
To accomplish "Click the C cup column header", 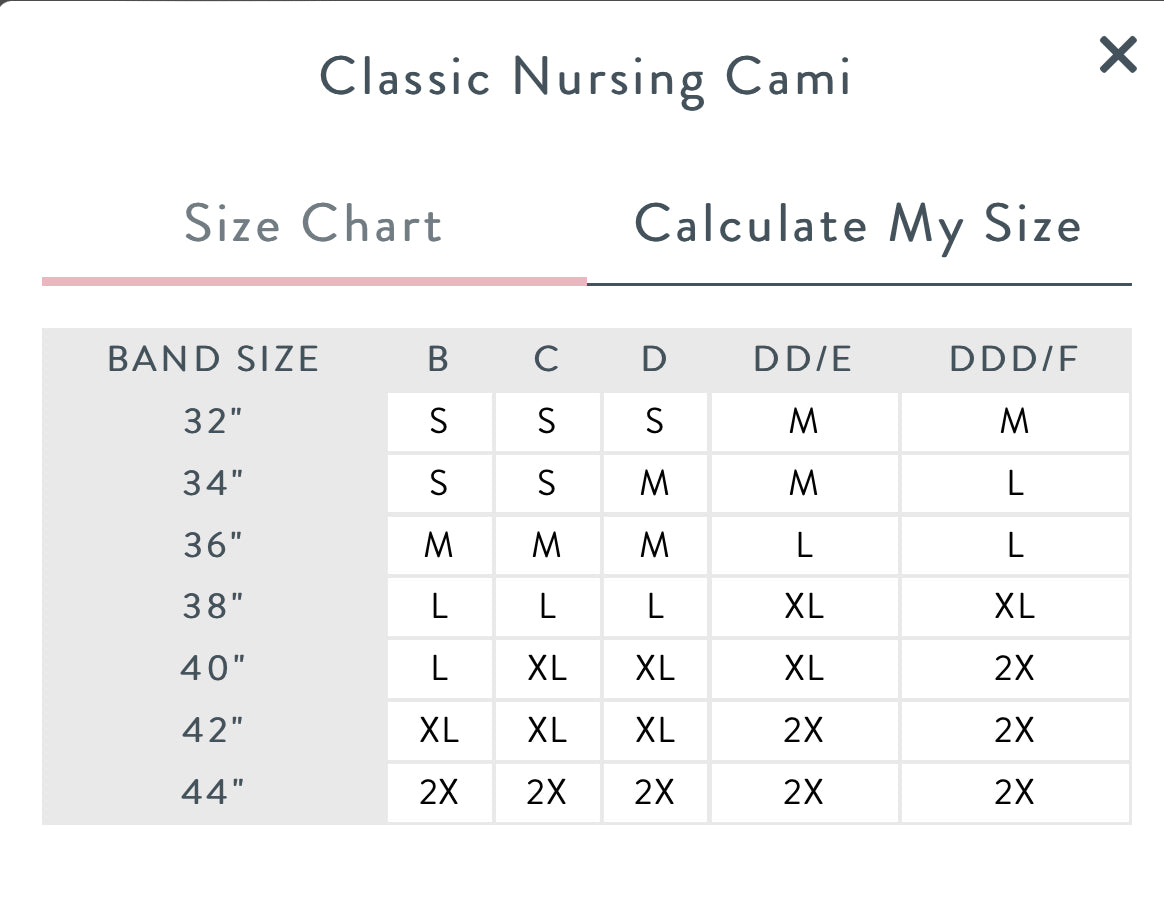I will click(546, 359).
